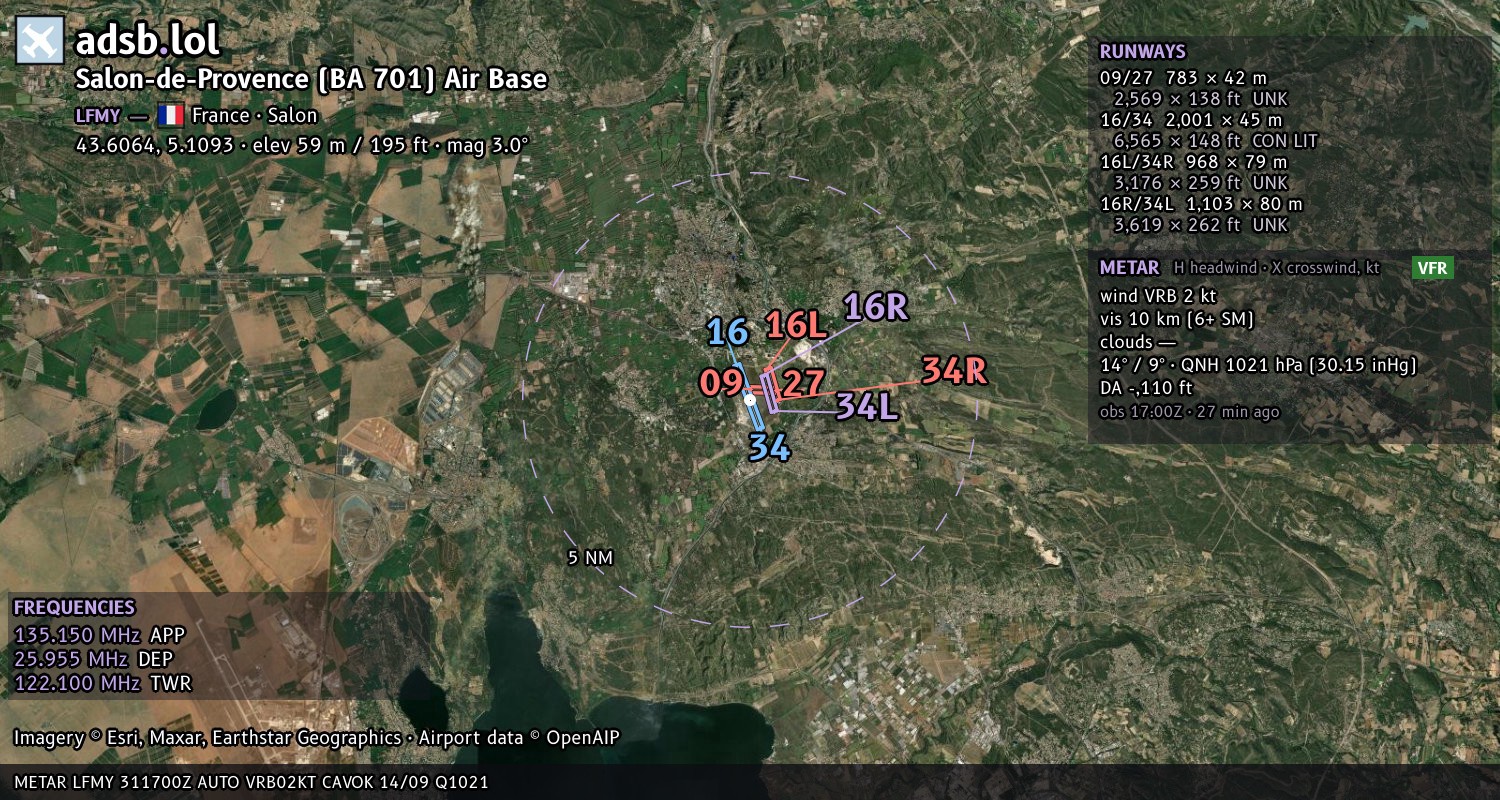Click the 135.150 MHz APP frequency

click(99, 635)
